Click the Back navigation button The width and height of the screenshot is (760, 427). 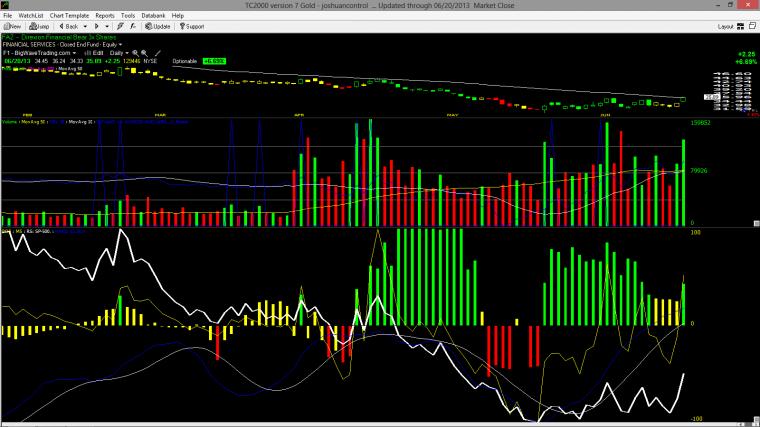[x=68, y=27]
